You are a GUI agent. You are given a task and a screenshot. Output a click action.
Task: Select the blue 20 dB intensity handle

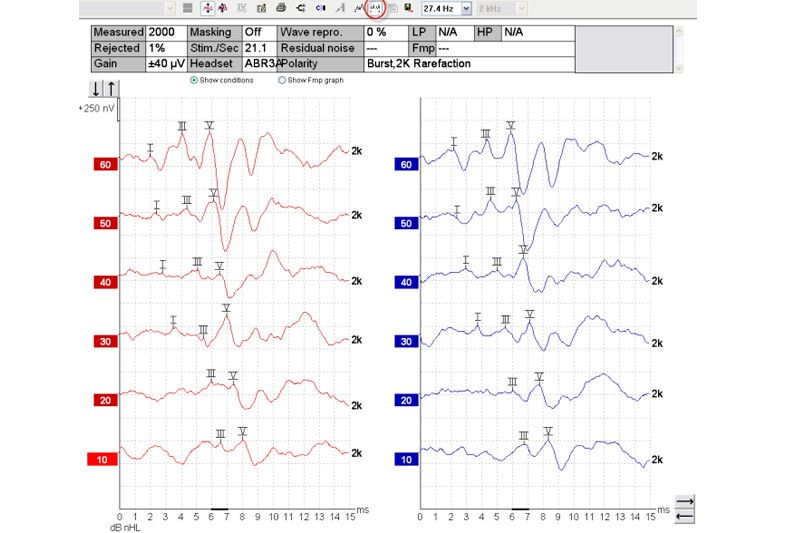pos(406,401)
